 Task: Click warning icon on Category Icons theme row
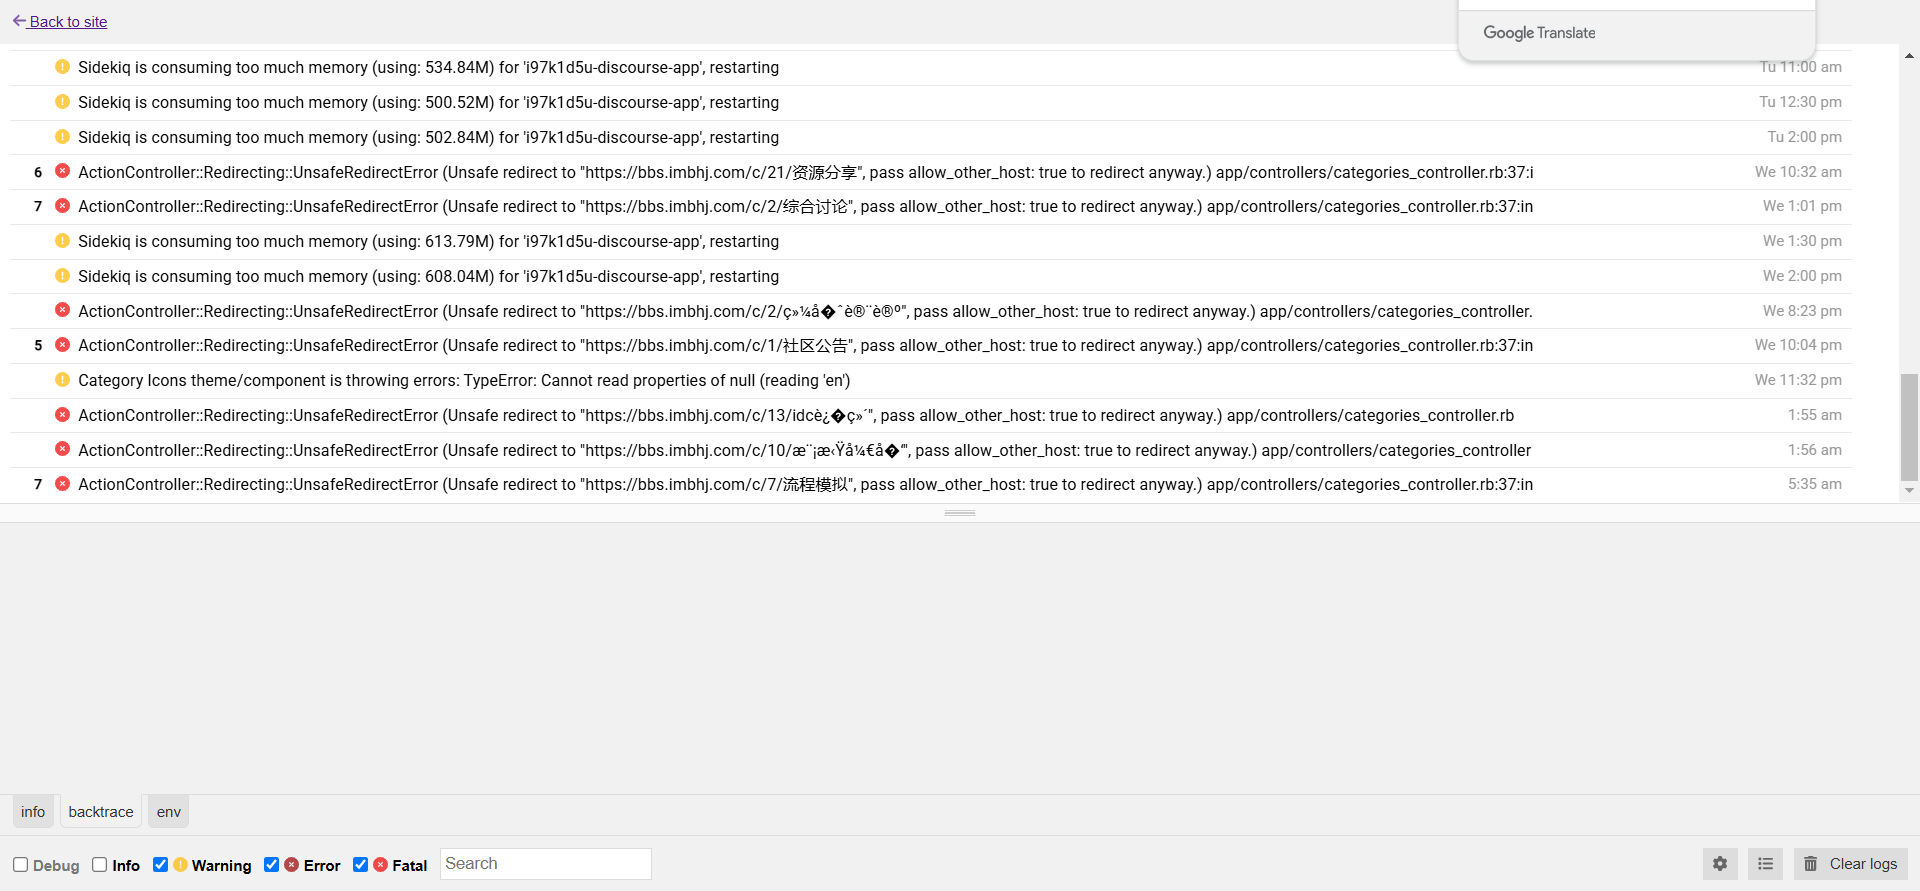coord(62,380)
